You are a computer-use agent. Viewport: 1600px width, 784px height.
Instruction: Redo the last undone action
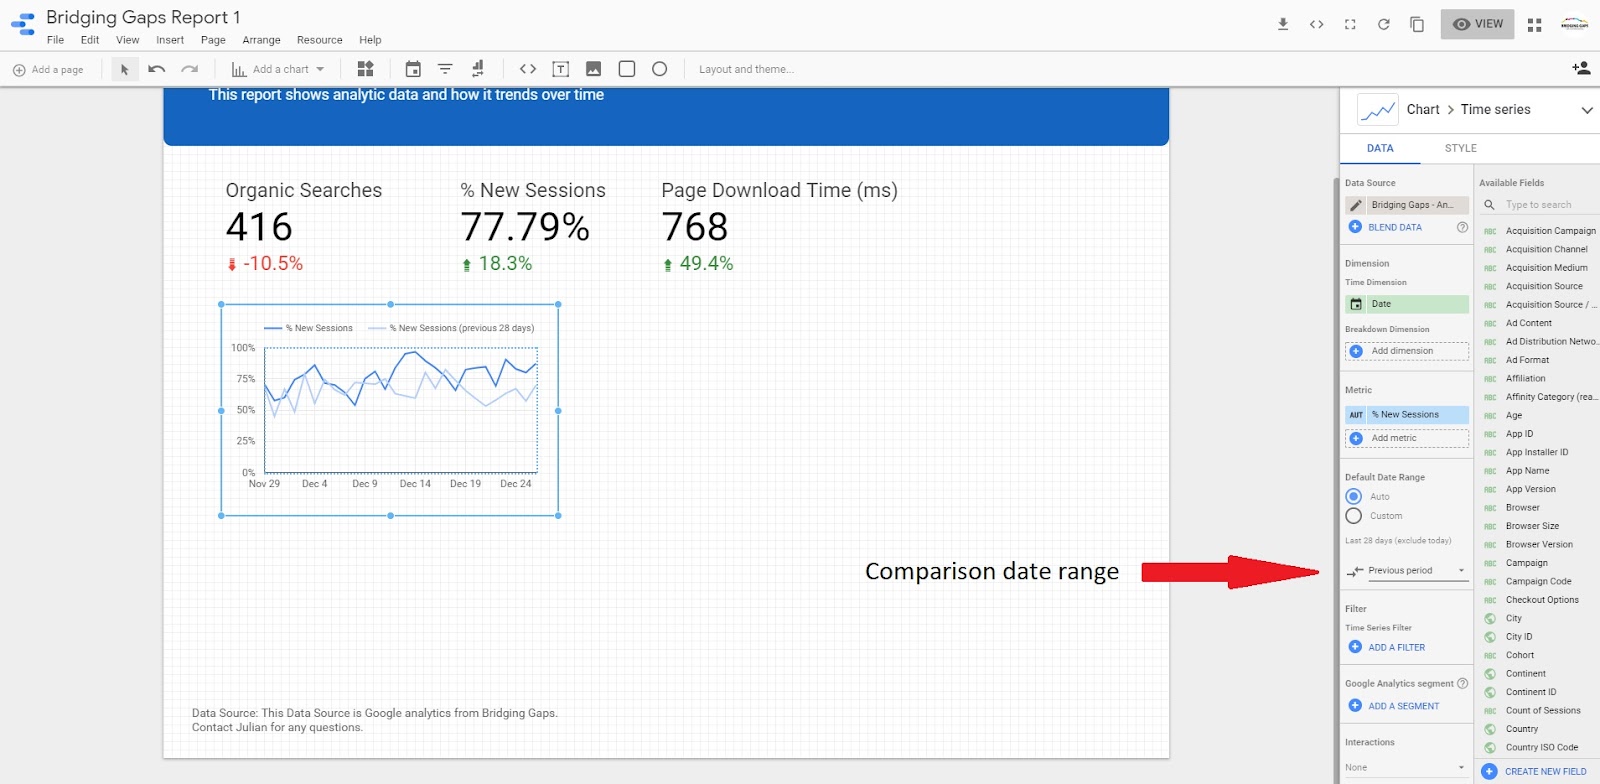[190, 69]
